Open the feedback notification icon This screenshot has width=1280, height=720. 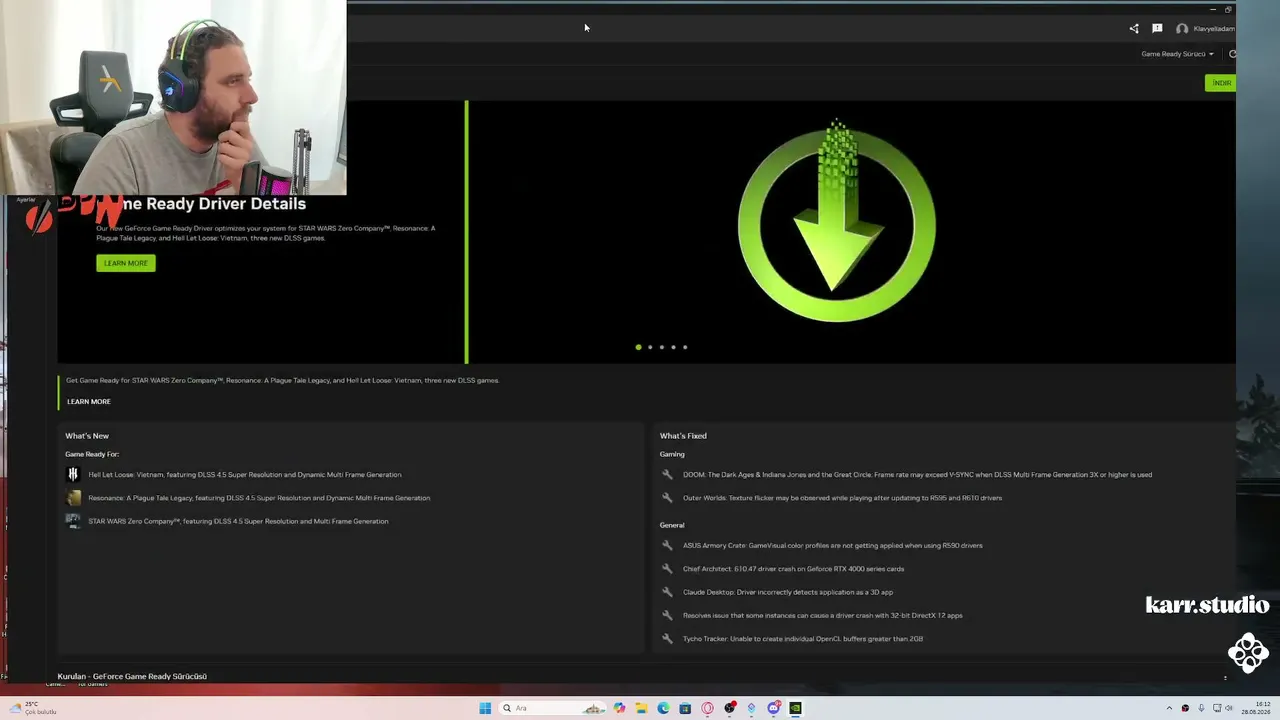(1157, 29)
